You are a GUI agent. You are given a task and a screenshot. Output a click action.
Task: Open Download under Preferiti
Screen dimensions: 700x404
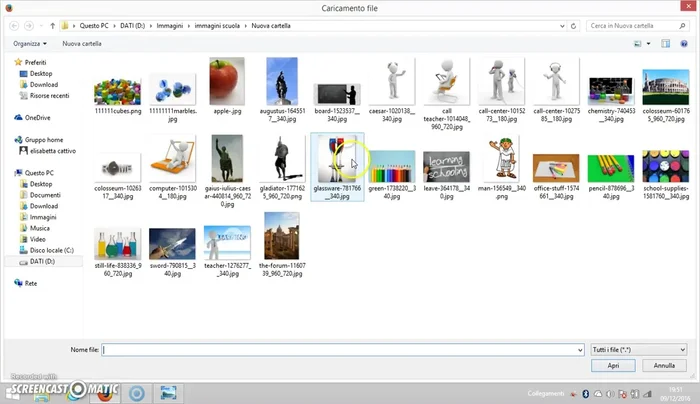pyautogui.click(x=43, y=84)
